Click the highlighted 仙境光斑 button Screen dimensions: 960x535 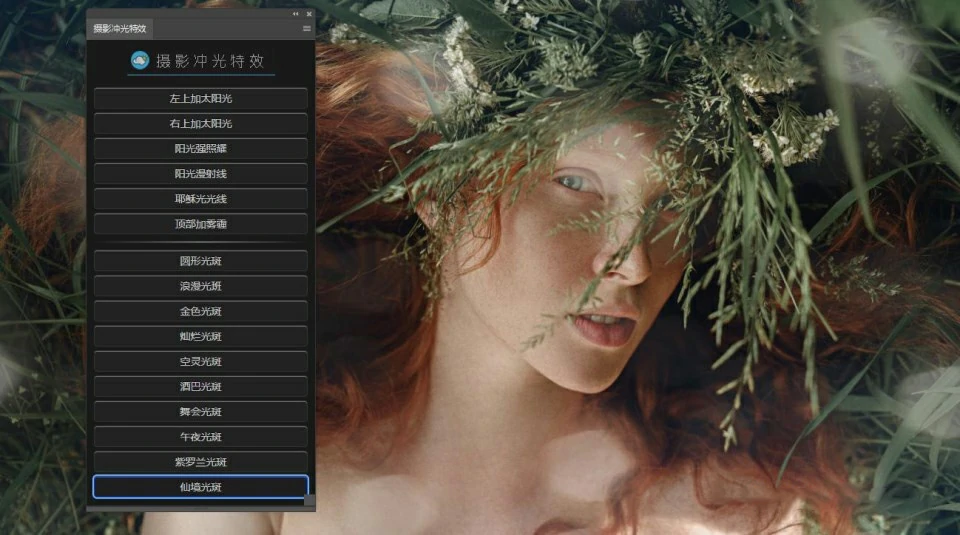coord(201,487)
